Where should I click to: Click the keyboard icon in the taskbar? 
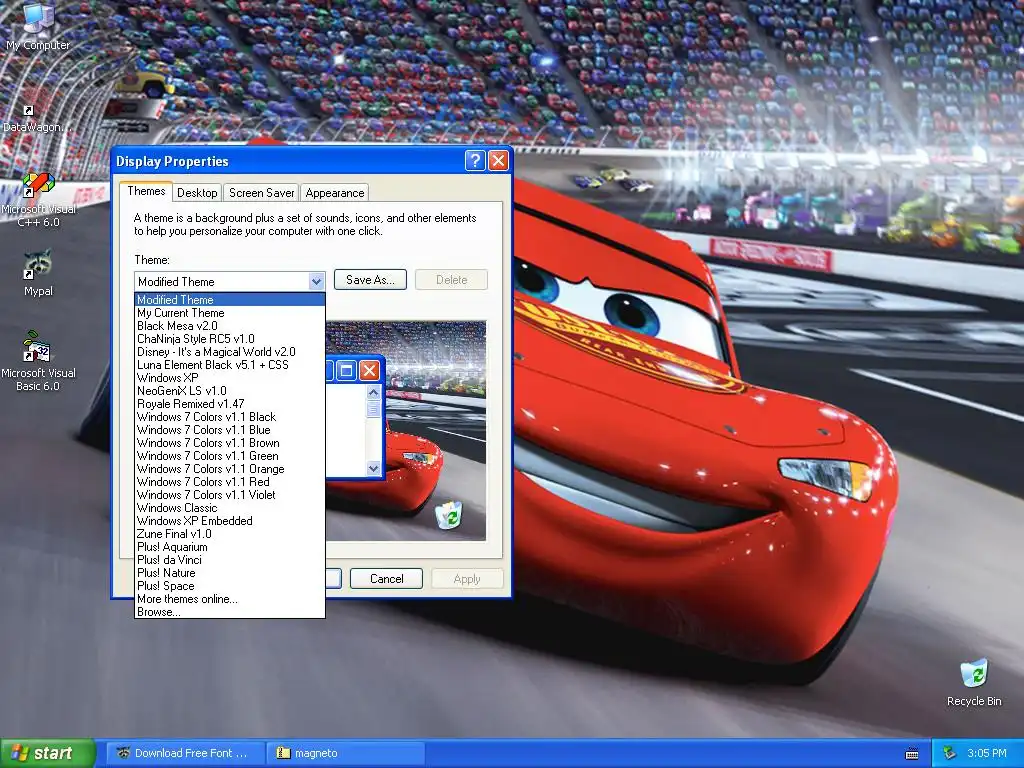pos(912,754)
